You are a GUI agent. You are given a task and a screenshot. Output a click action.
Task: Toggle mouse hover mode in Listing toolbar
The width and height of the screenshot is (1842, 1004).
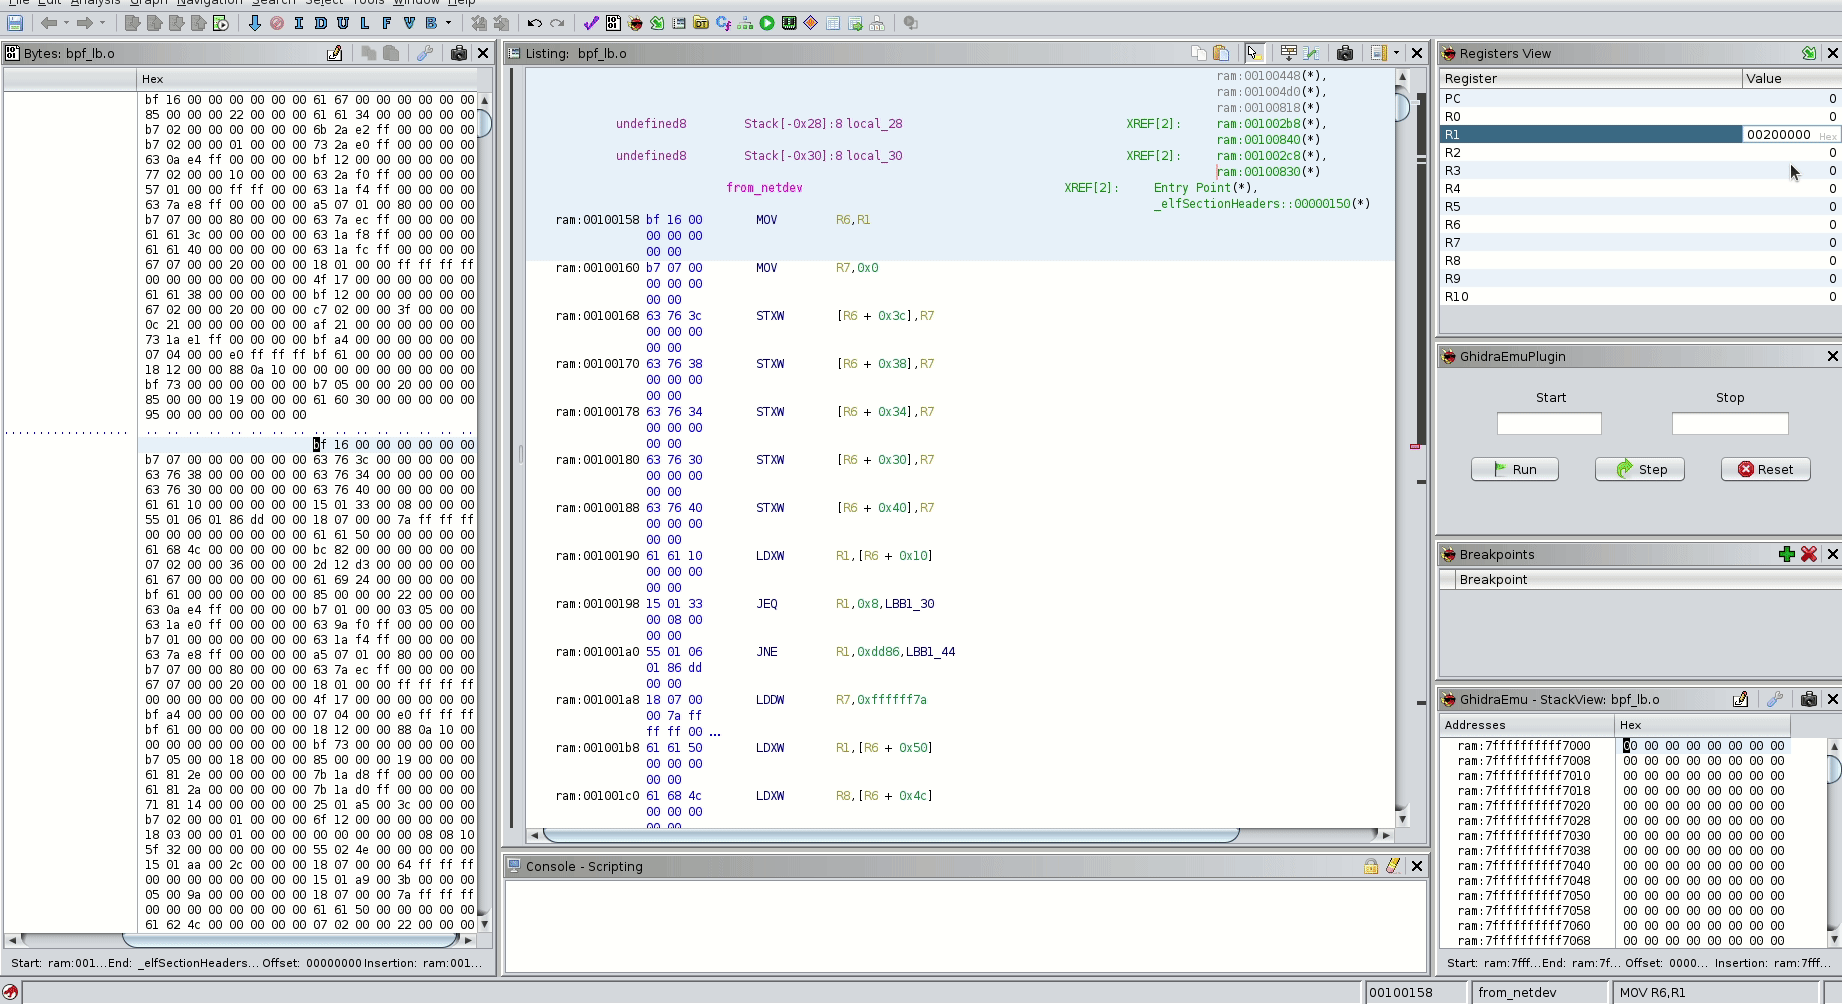[x=1254, y=53]
